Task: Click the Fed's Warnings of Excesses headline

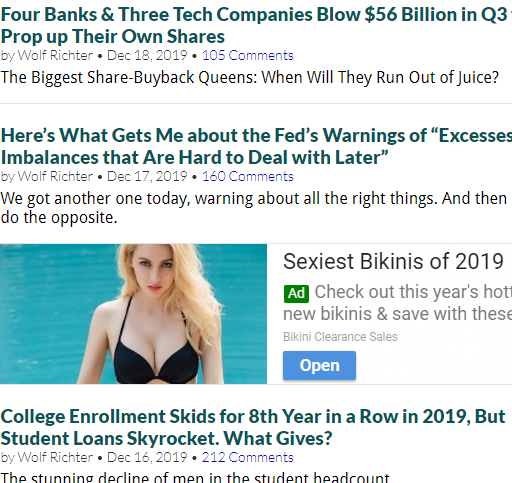Action: click(256, 146)
